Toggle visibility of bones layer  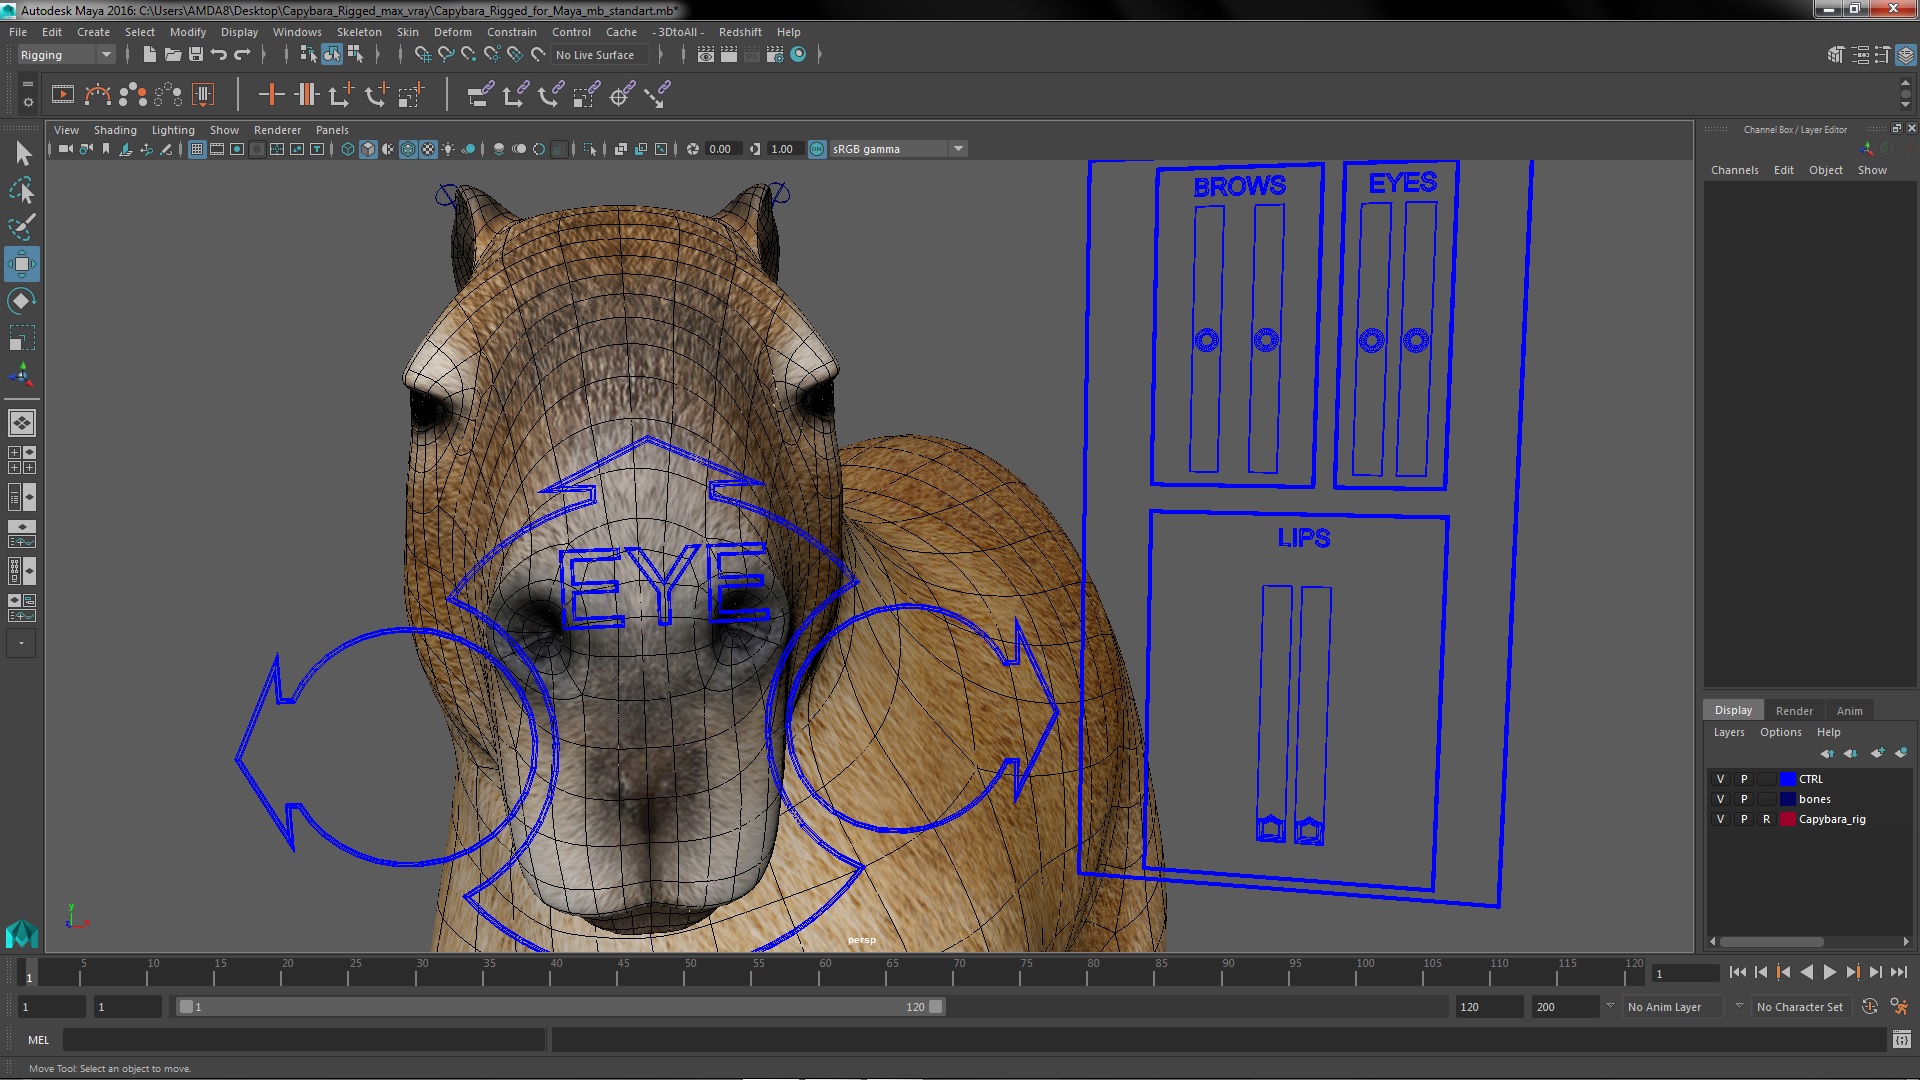click(x=1721, y=799)
